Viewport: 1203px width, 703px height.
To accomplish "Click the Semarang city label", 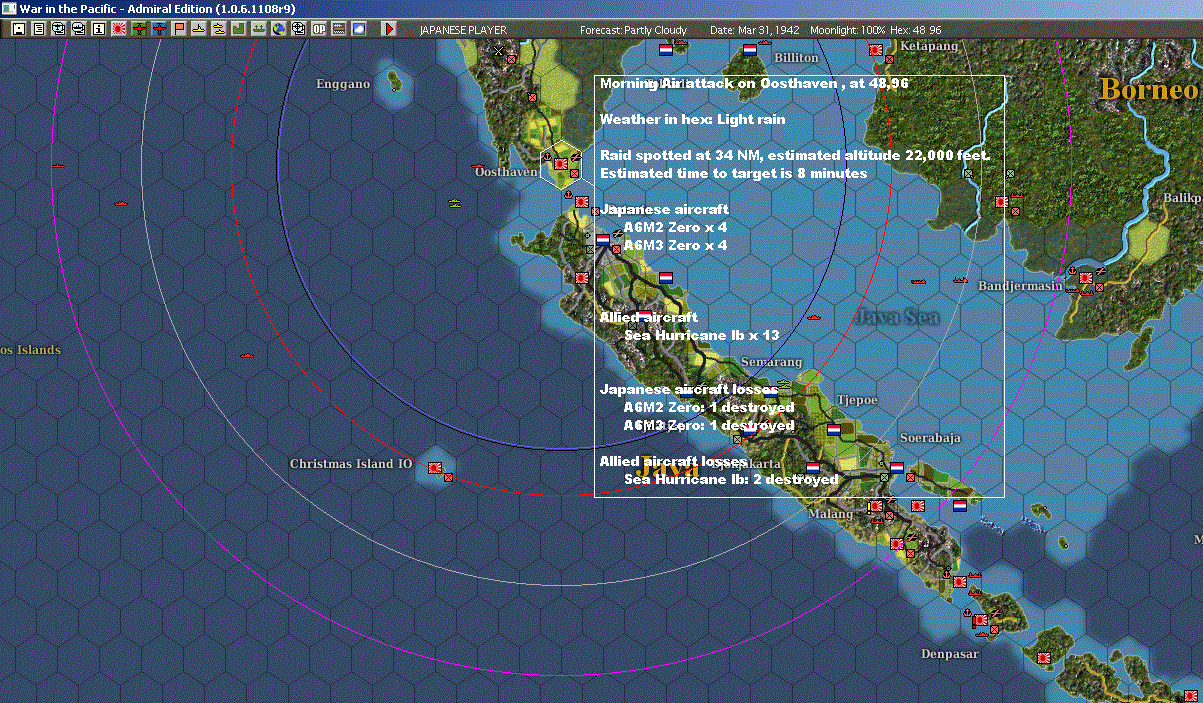I will point(772,362).
